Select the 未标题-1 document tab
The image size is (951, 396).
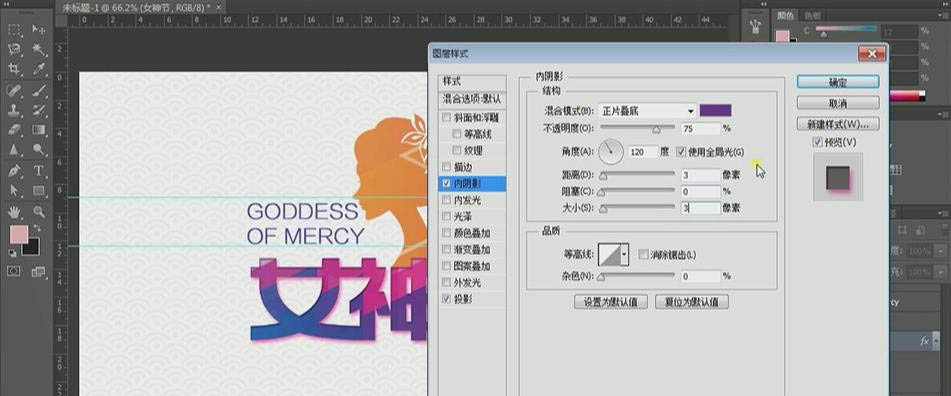coord(141,7)
